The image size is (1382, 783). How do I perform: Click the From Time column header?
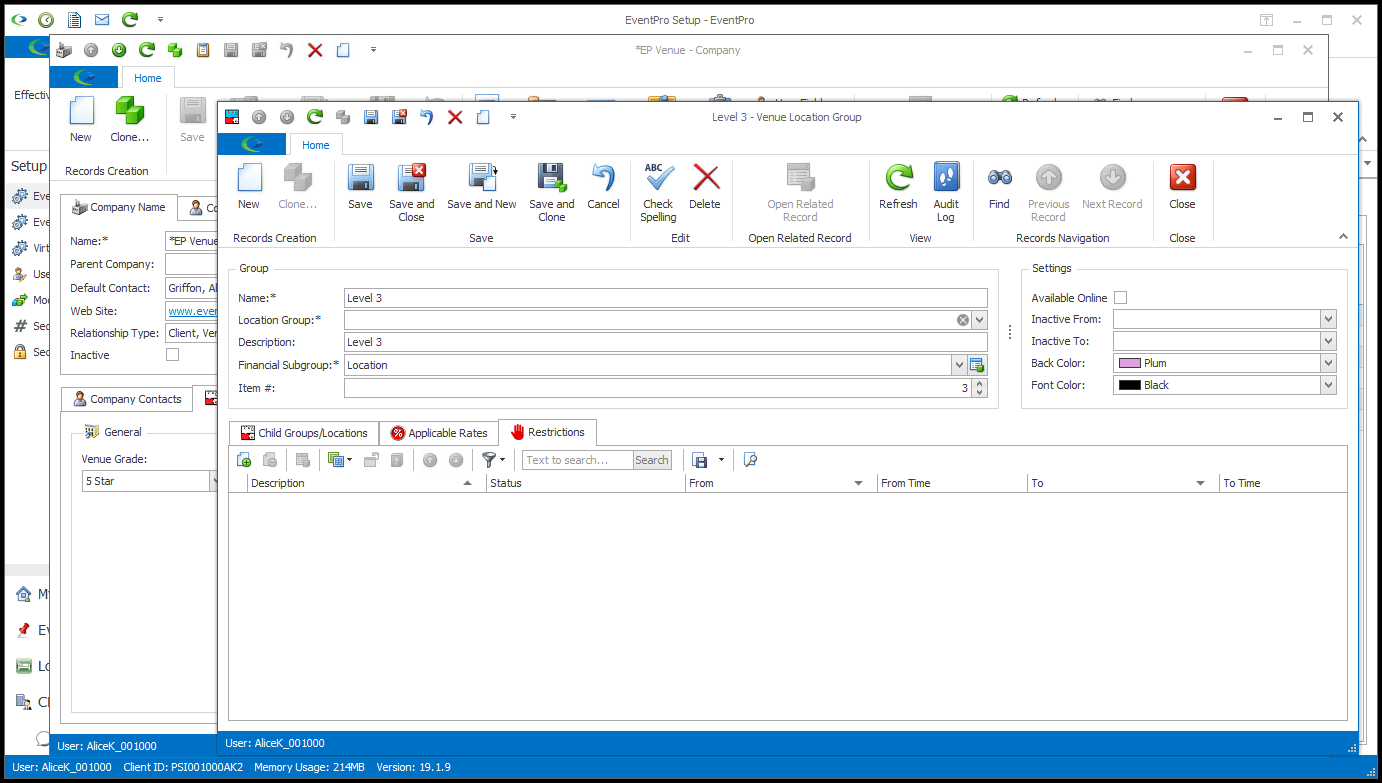click(952, 483)
